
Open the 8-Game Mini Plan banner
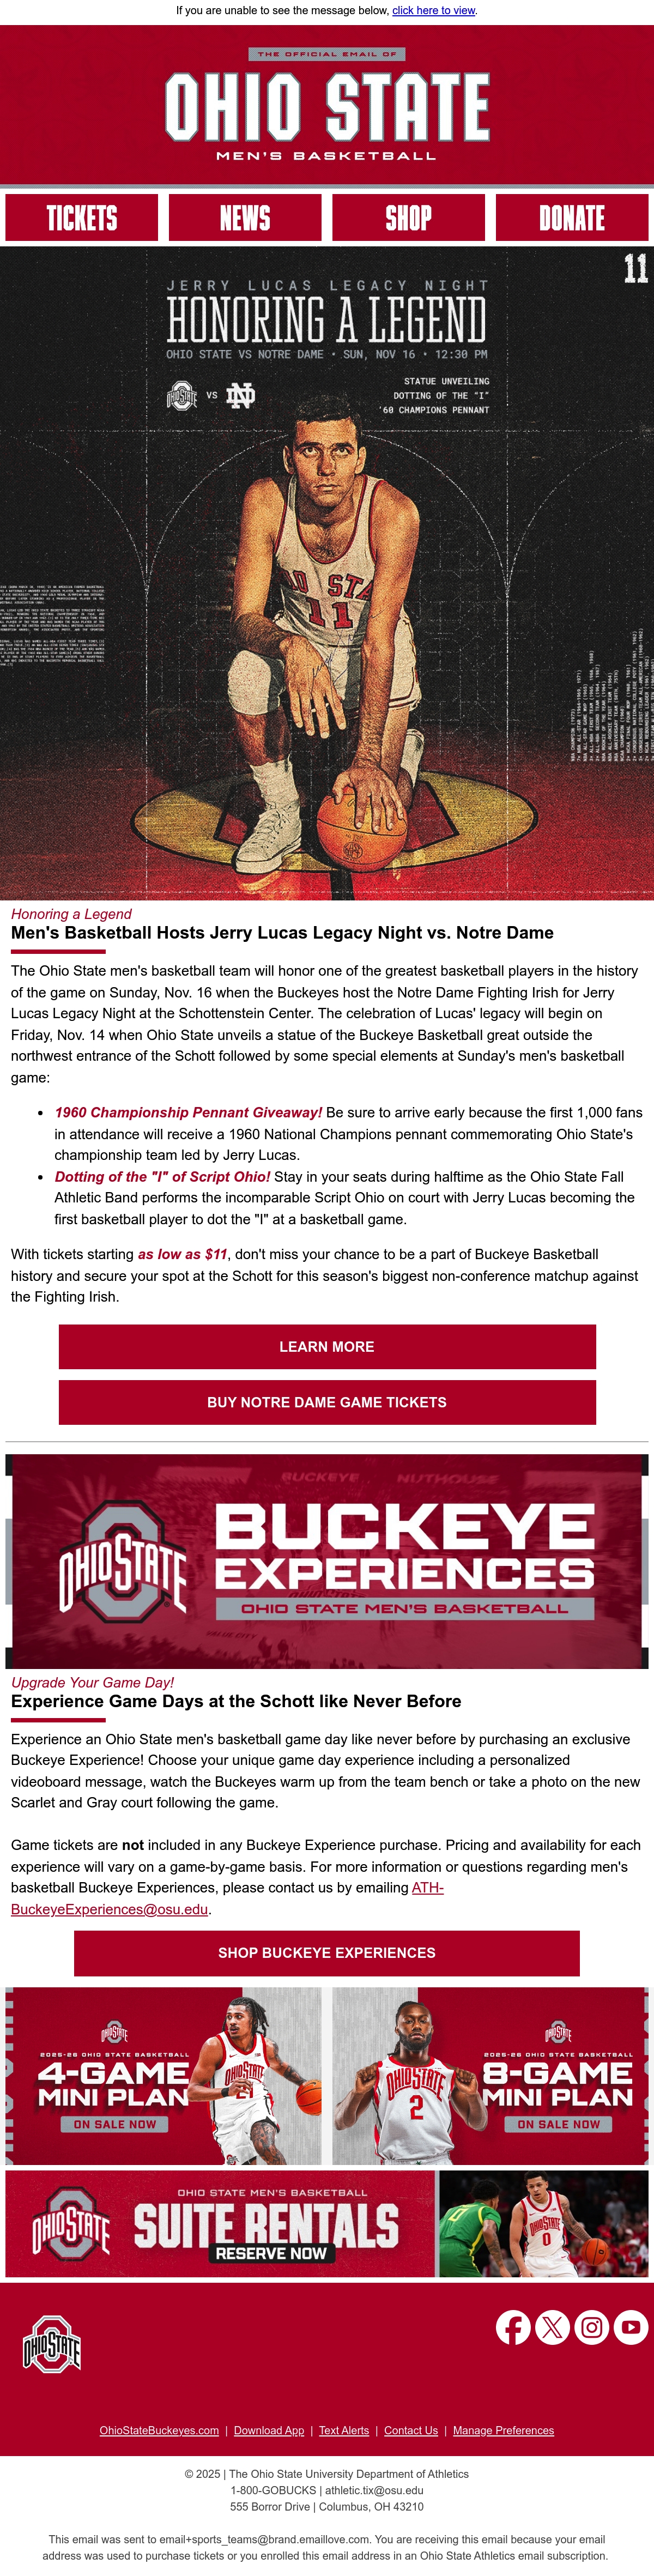pyautogui.click(x=490, y=2076)
